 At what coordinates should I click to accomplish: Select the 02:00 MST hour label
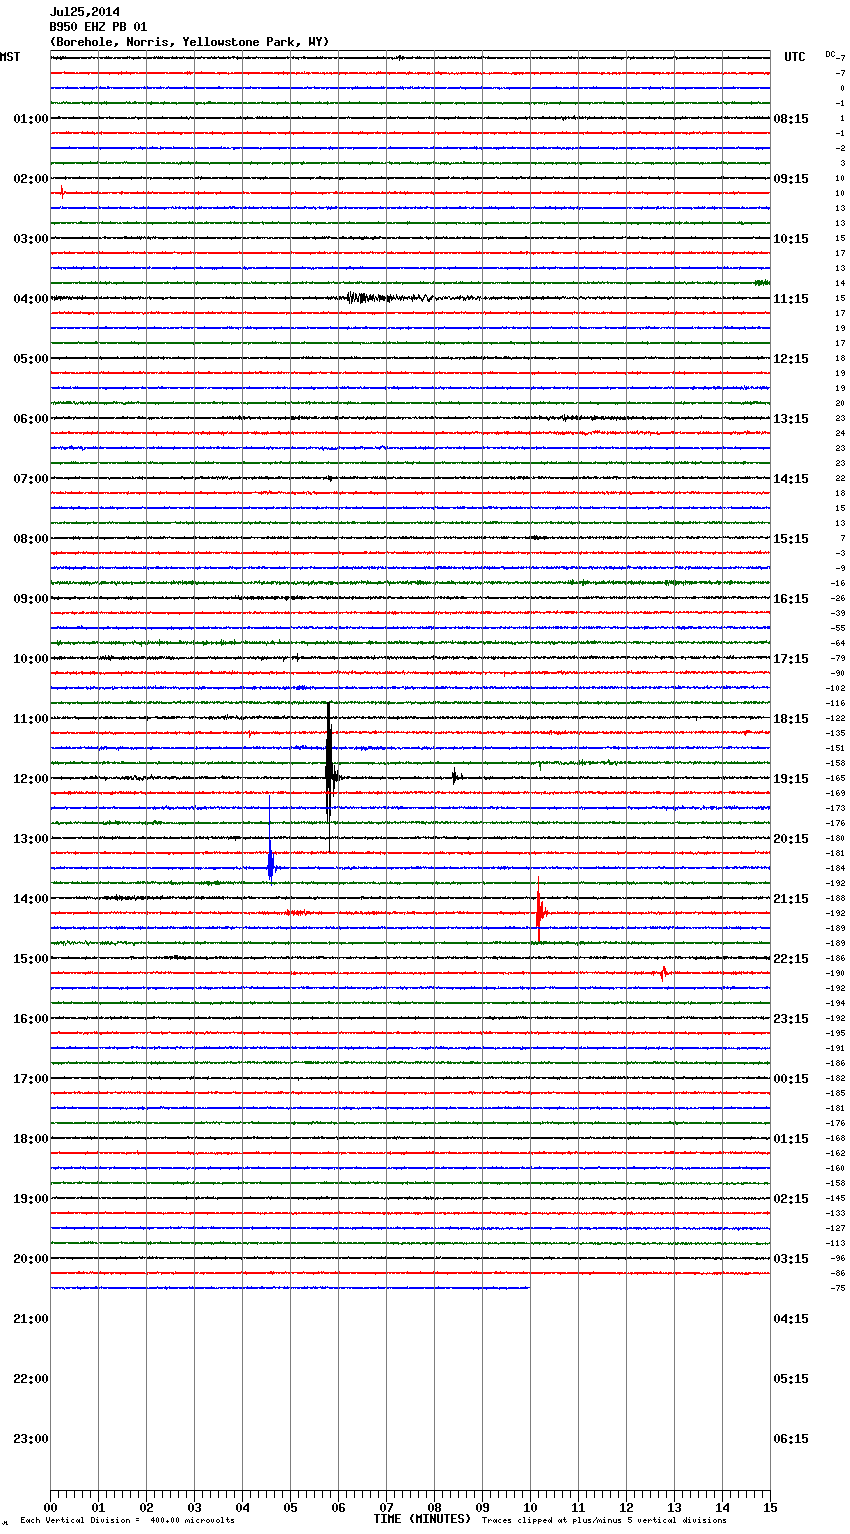[x=31, y=178]
